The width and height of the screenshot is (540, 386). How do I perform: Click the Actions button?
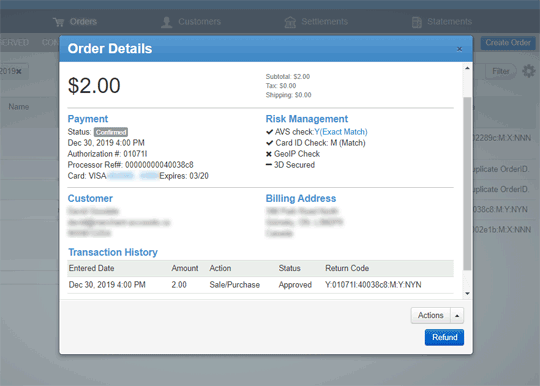coord(430,315)
